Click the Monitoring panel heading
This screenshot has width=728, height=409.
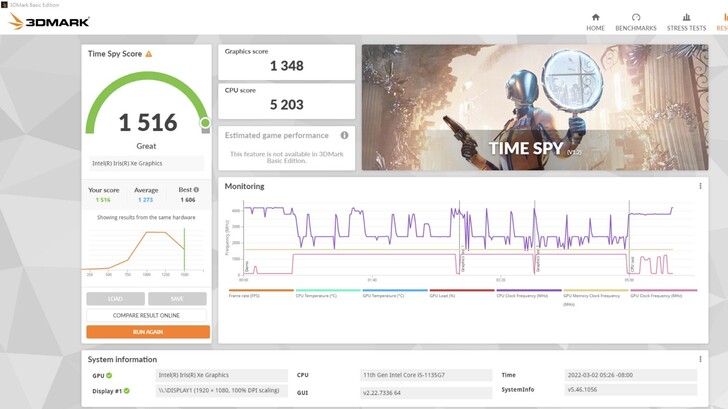pos(244,186)
